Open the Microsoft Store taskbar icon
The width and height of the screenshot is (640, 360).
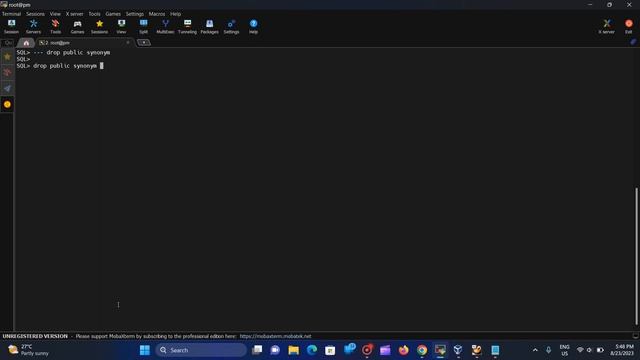330,350
